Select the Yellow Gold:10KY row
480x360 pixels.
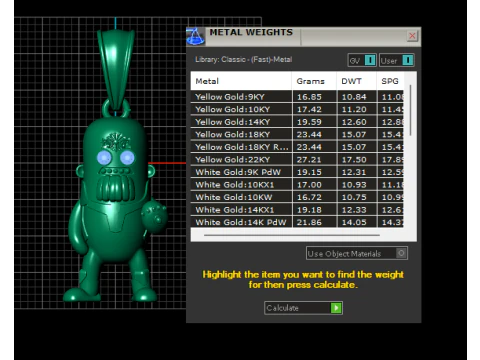point(297,109)
